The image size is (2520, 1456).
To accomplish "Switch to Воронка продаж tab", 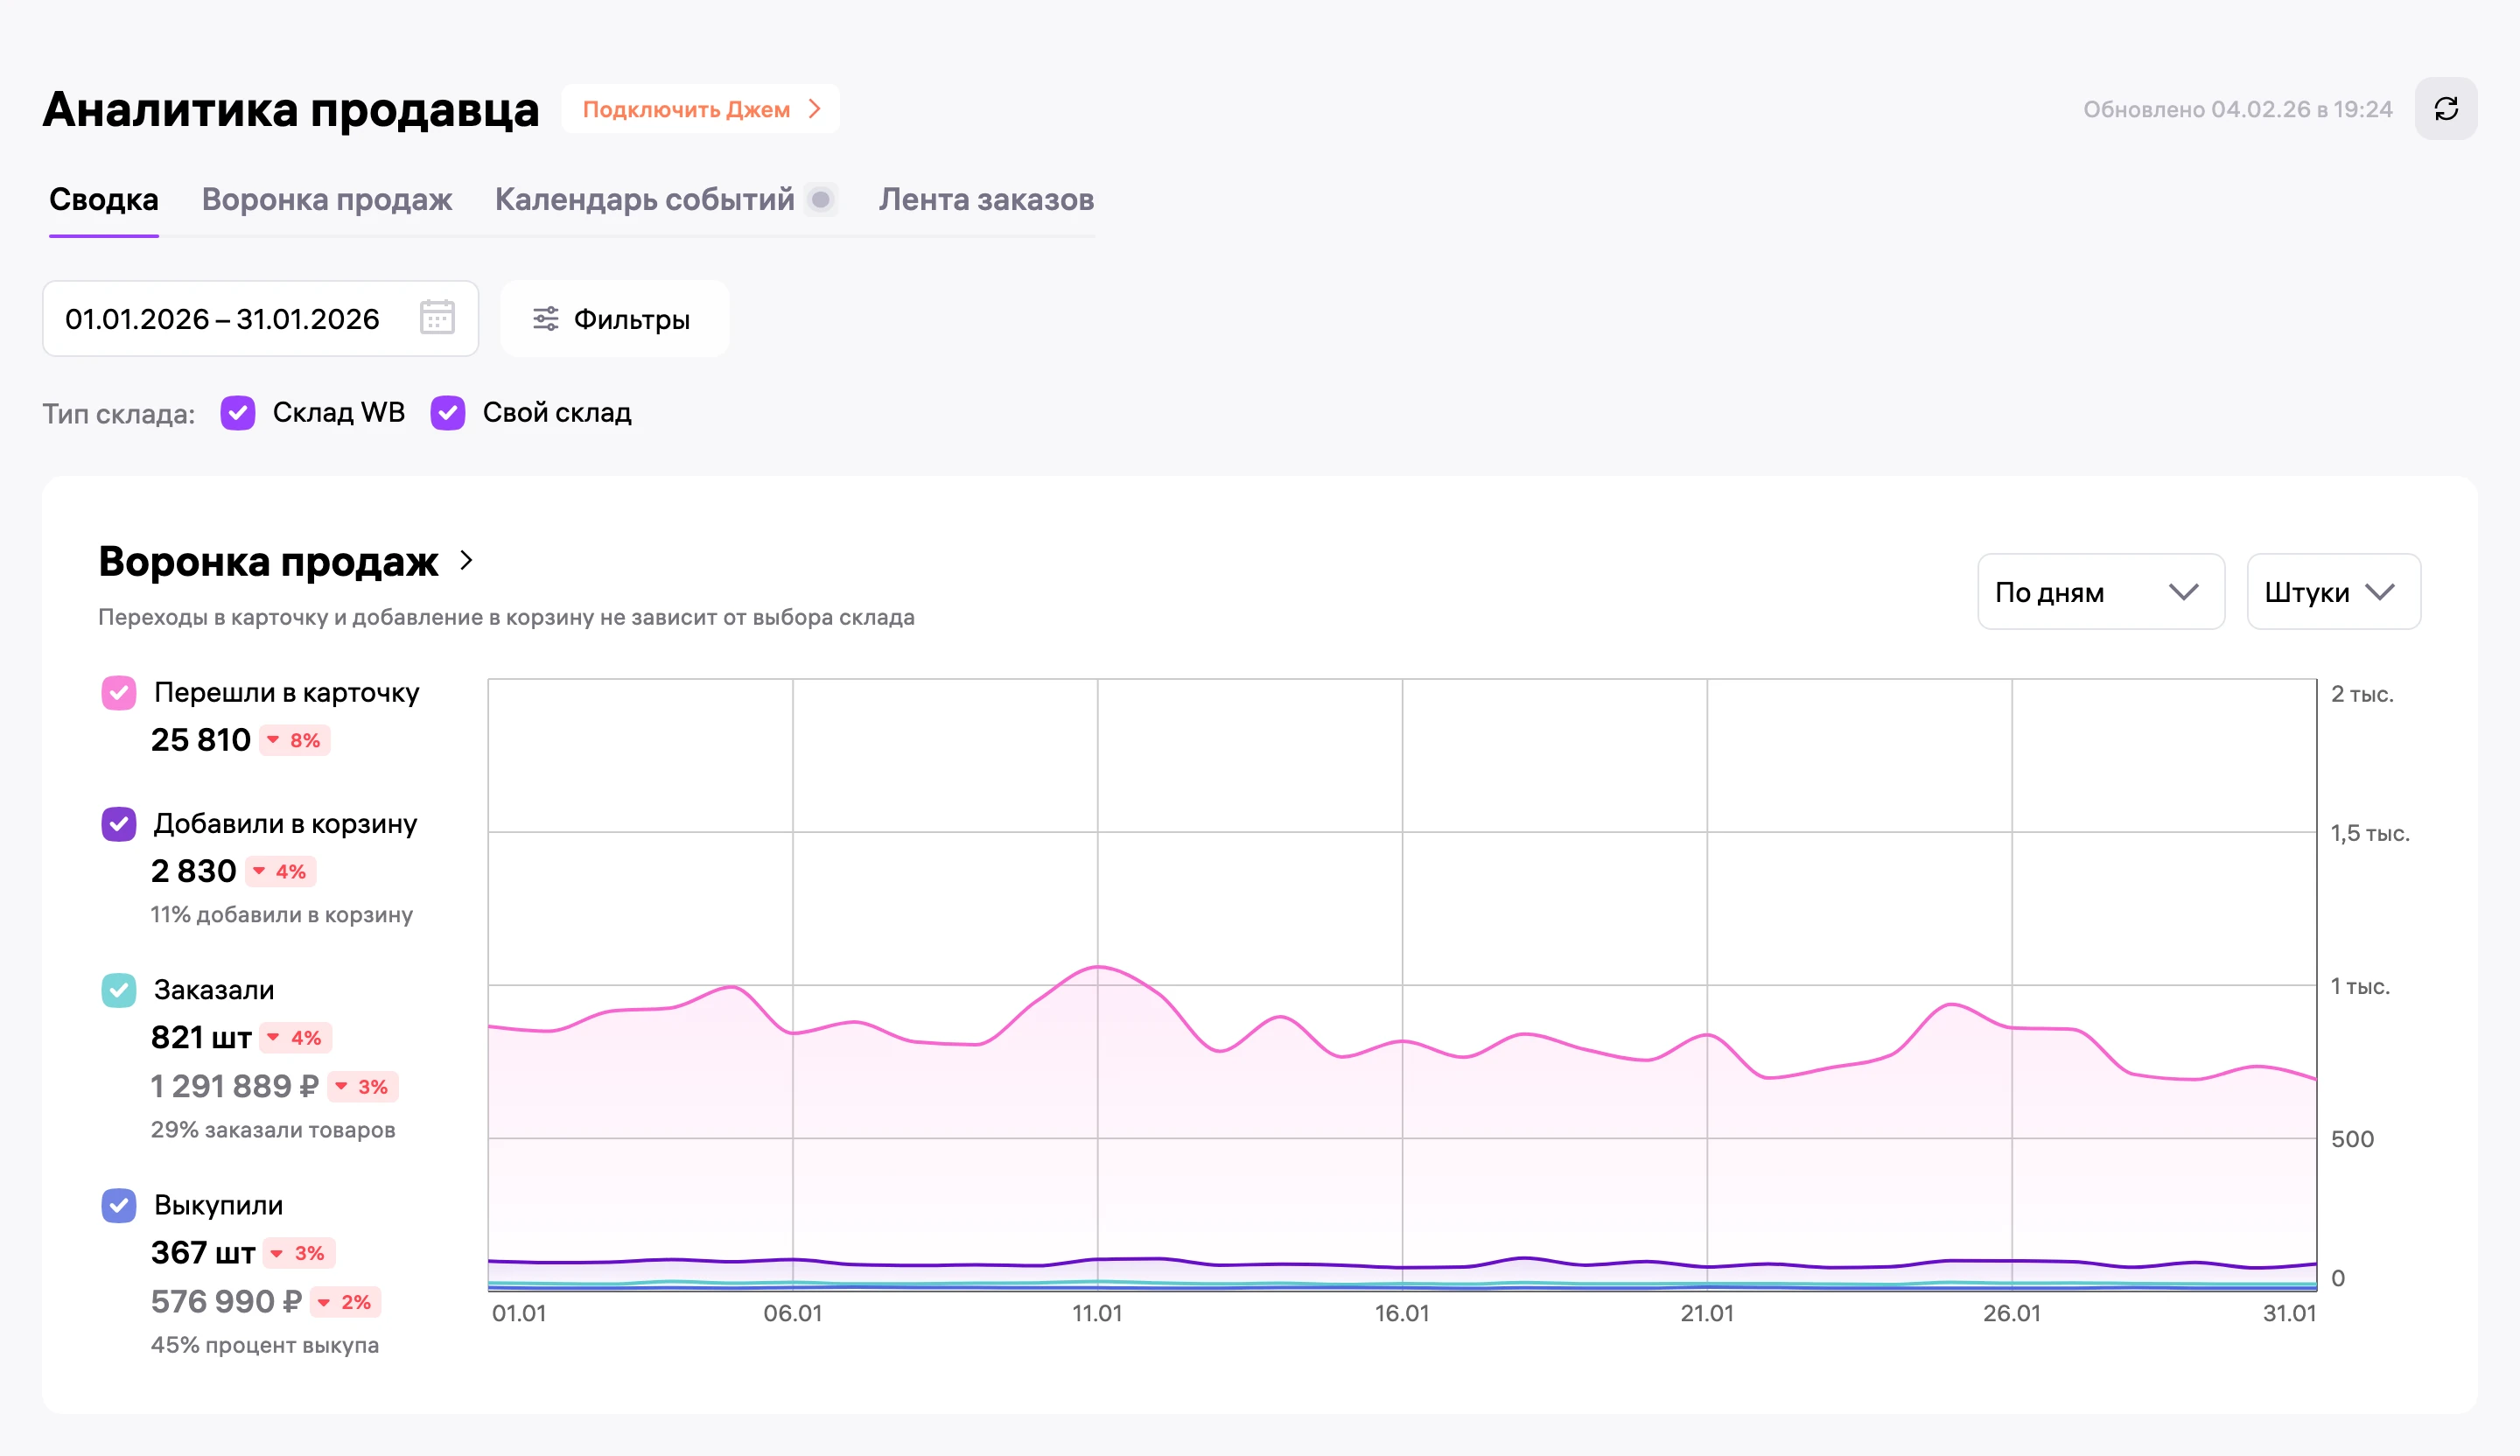I will pos(327,200).
